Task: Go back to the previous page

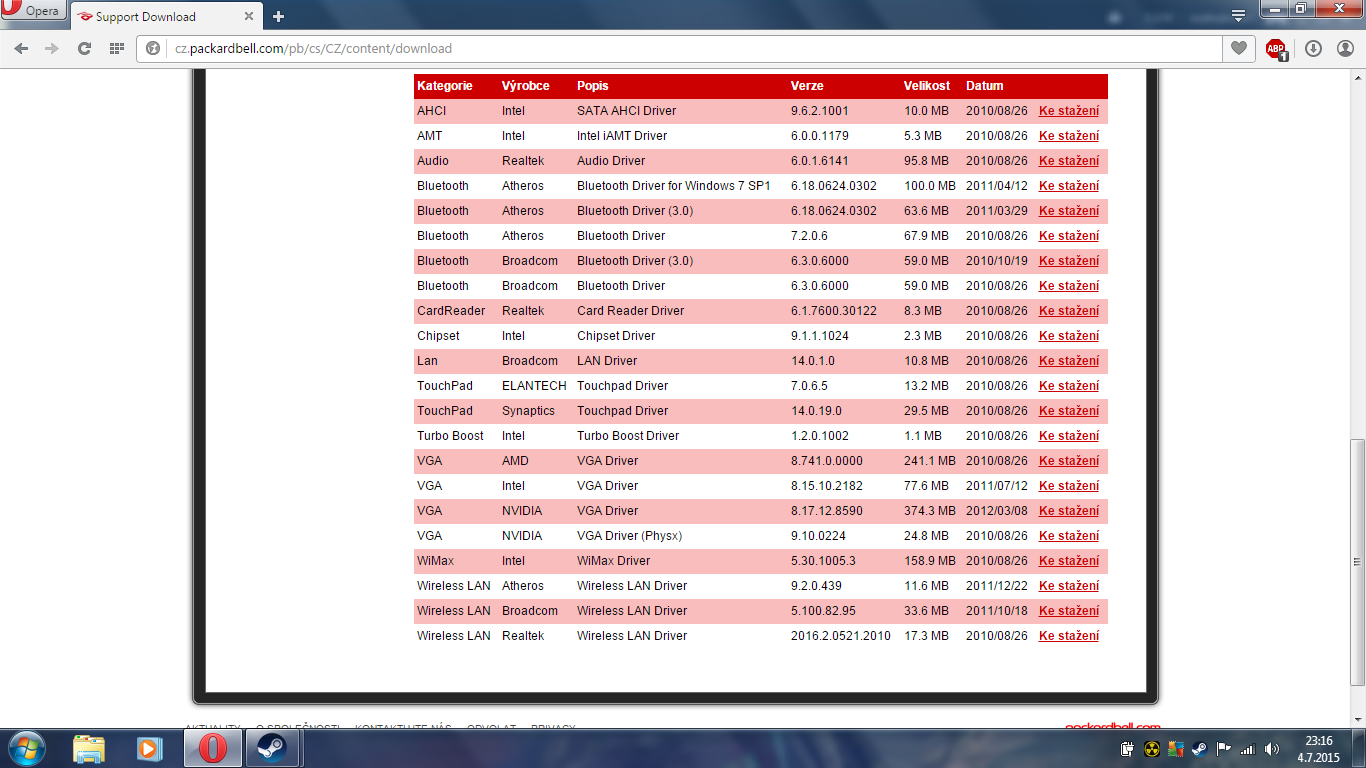Action: [21, 48]
